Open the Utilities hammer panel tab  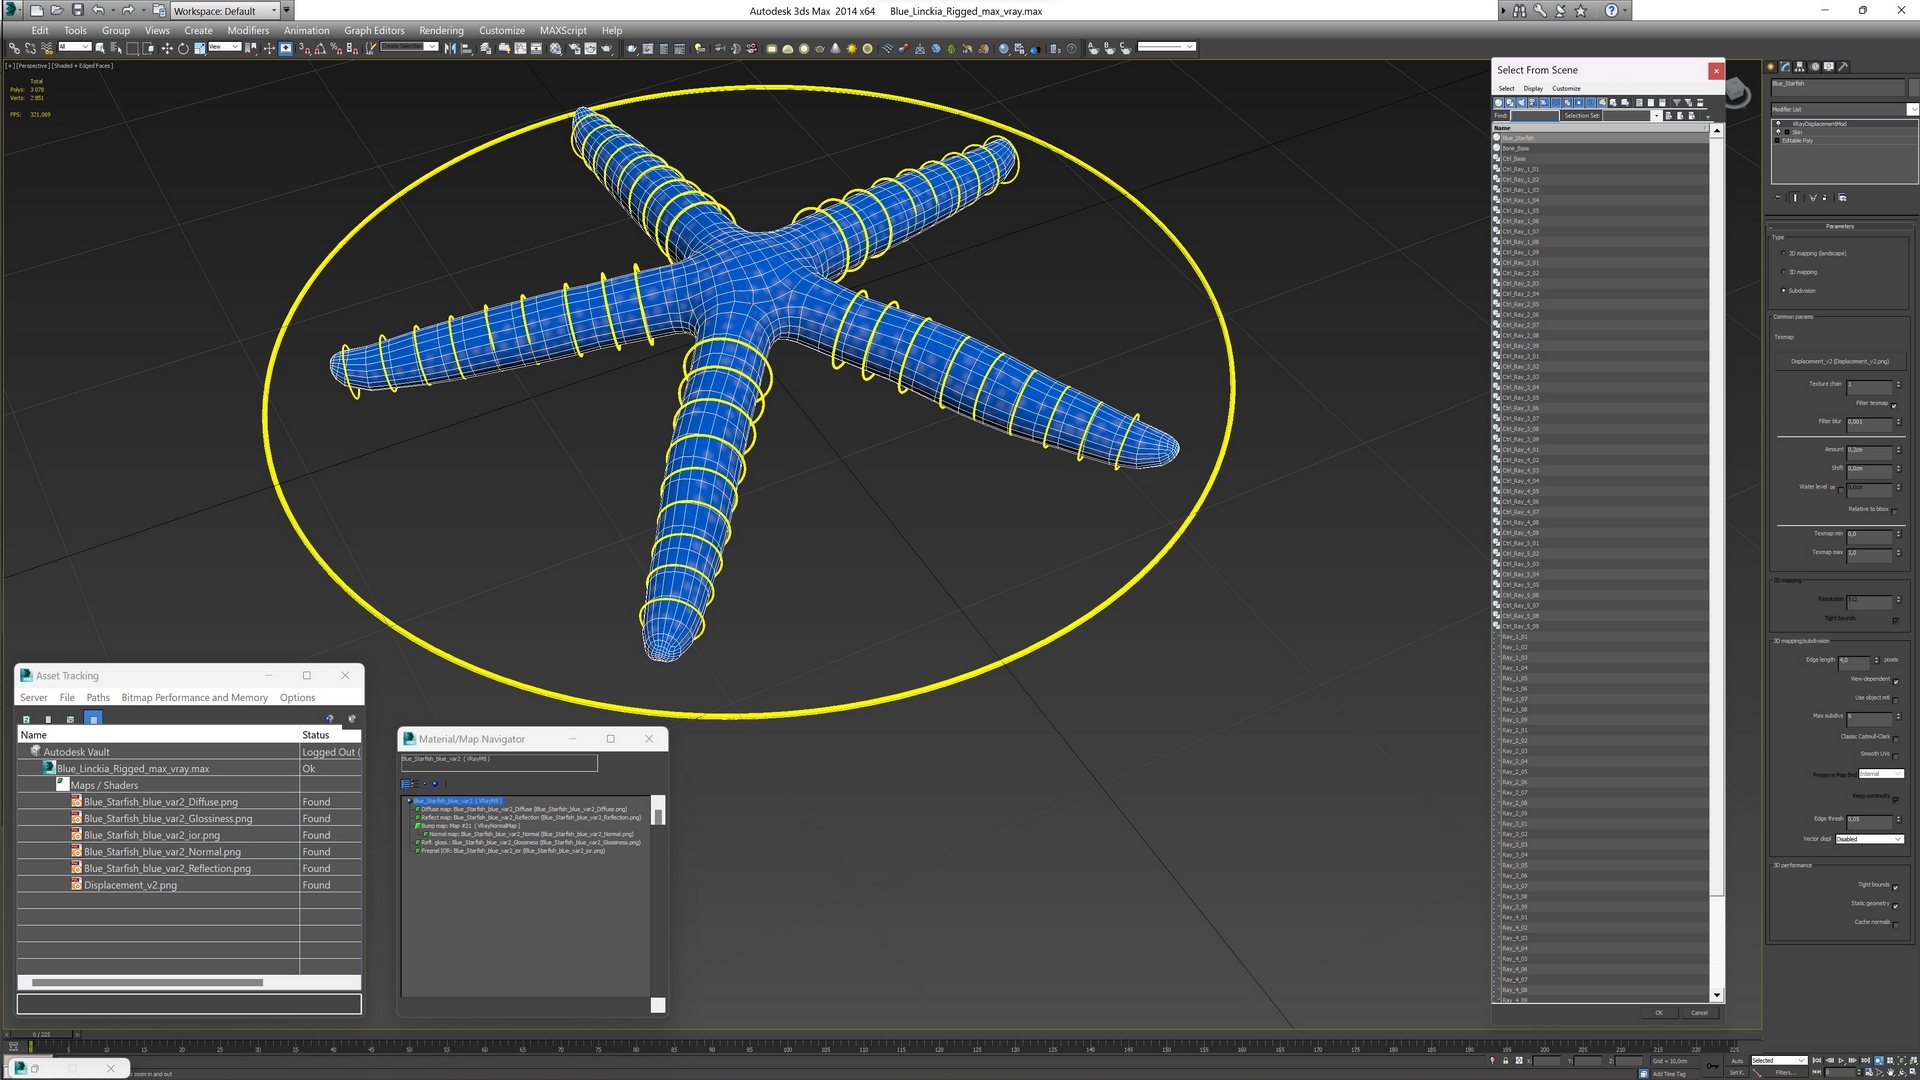1843,67
